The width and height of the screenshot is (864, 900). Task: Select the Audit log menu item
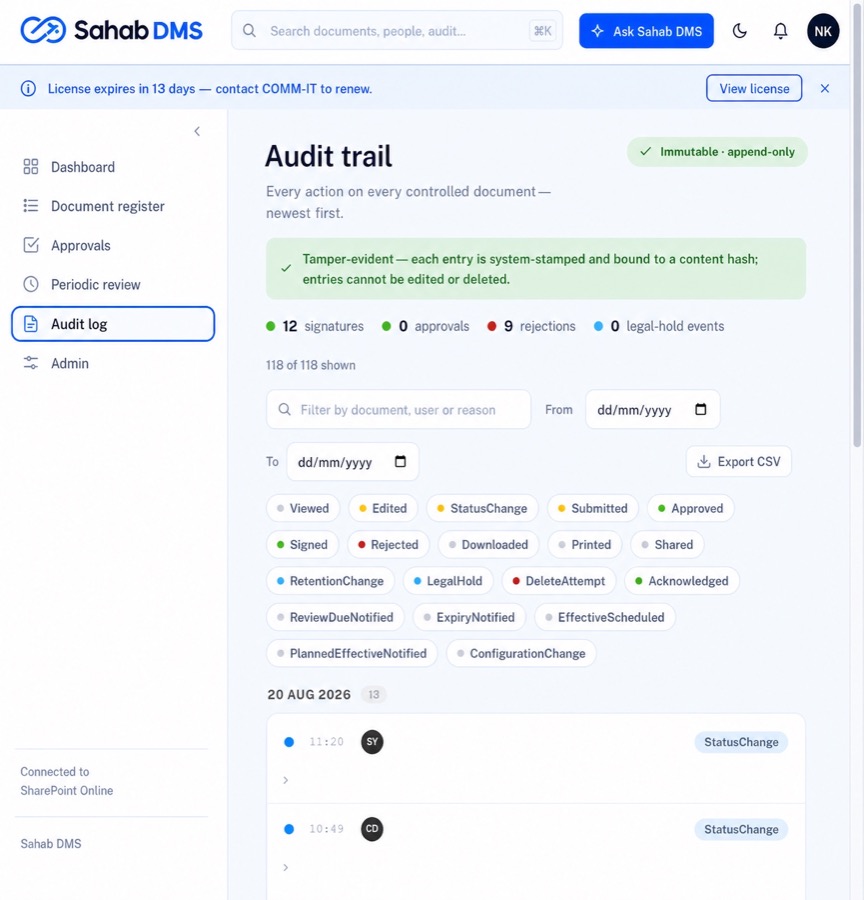coord(113,324)
